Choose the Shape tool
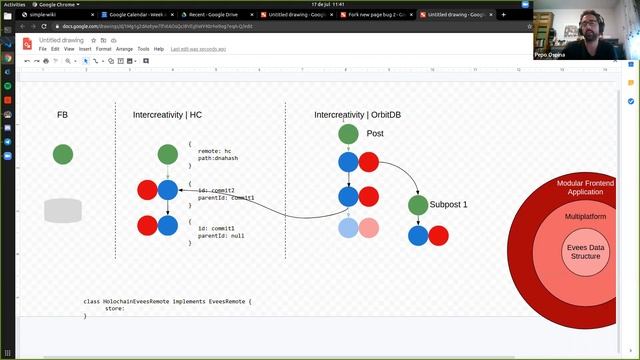This screenshot has height=360, width=640. tap(111, 61)
